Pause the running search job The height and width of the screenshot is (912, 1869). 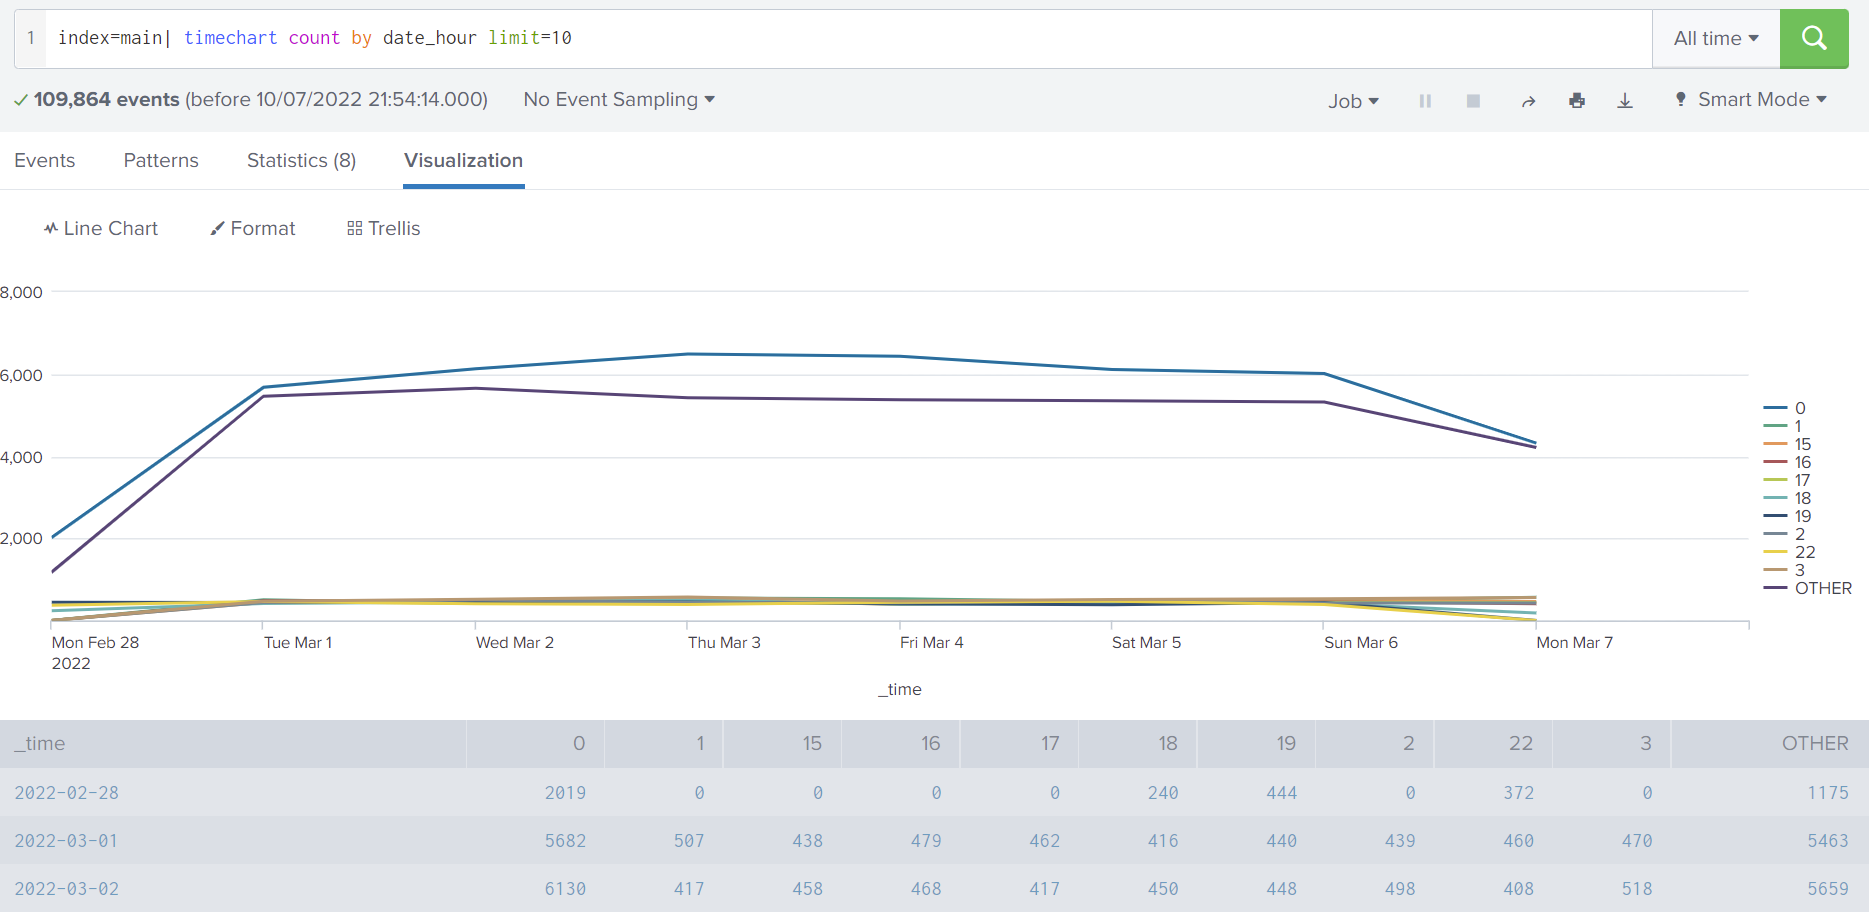coord(1425,100)
